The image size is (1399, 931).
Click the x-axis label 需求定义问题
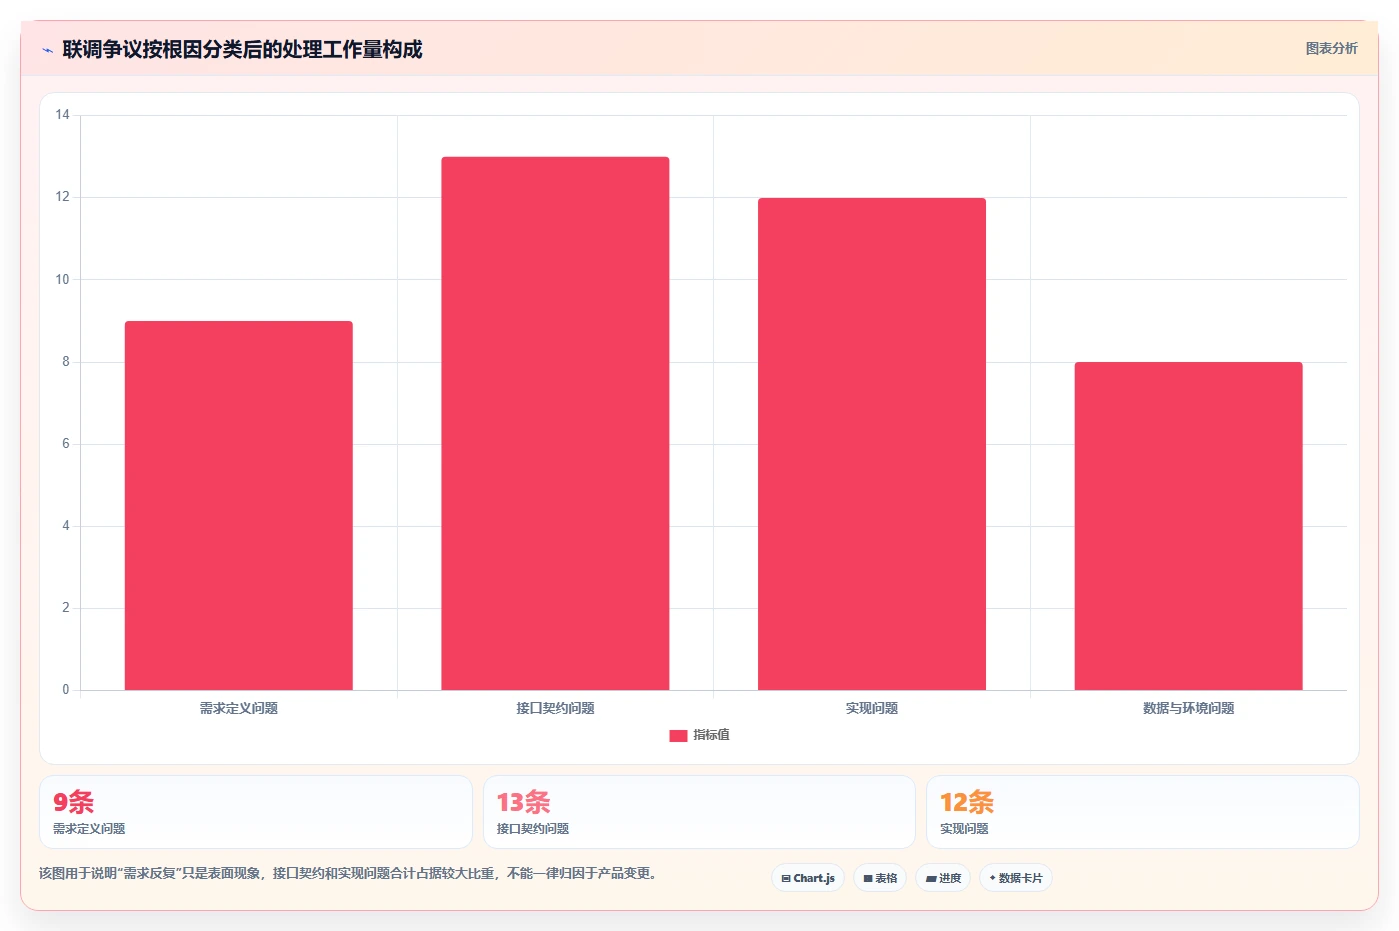point(238,708)
